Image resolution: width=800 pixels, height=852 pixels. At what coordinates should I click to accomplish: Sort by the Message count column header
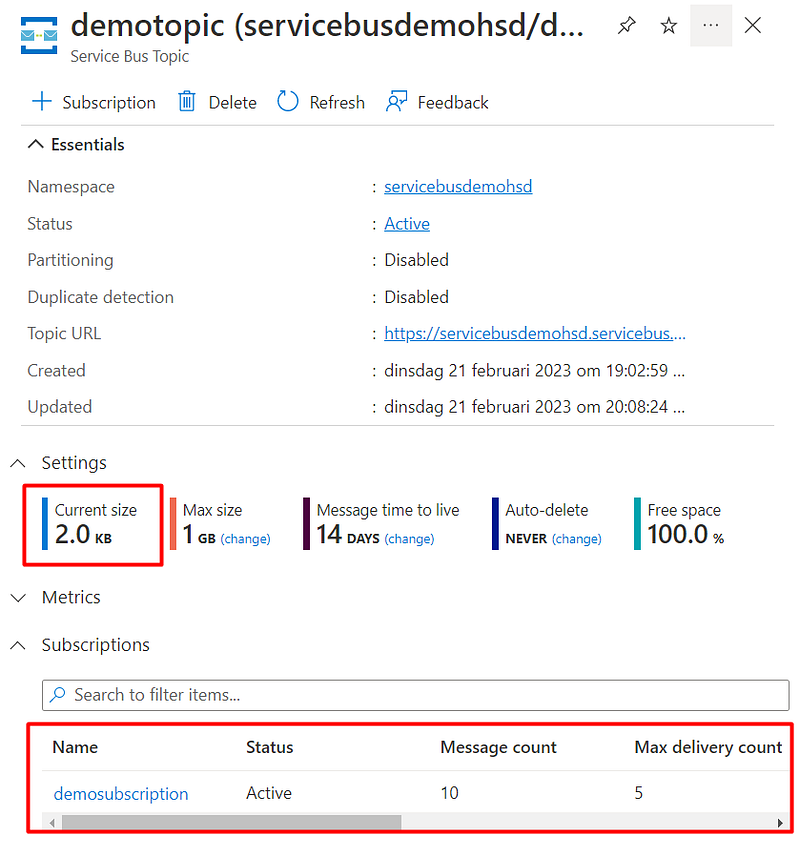coord(498,747)
